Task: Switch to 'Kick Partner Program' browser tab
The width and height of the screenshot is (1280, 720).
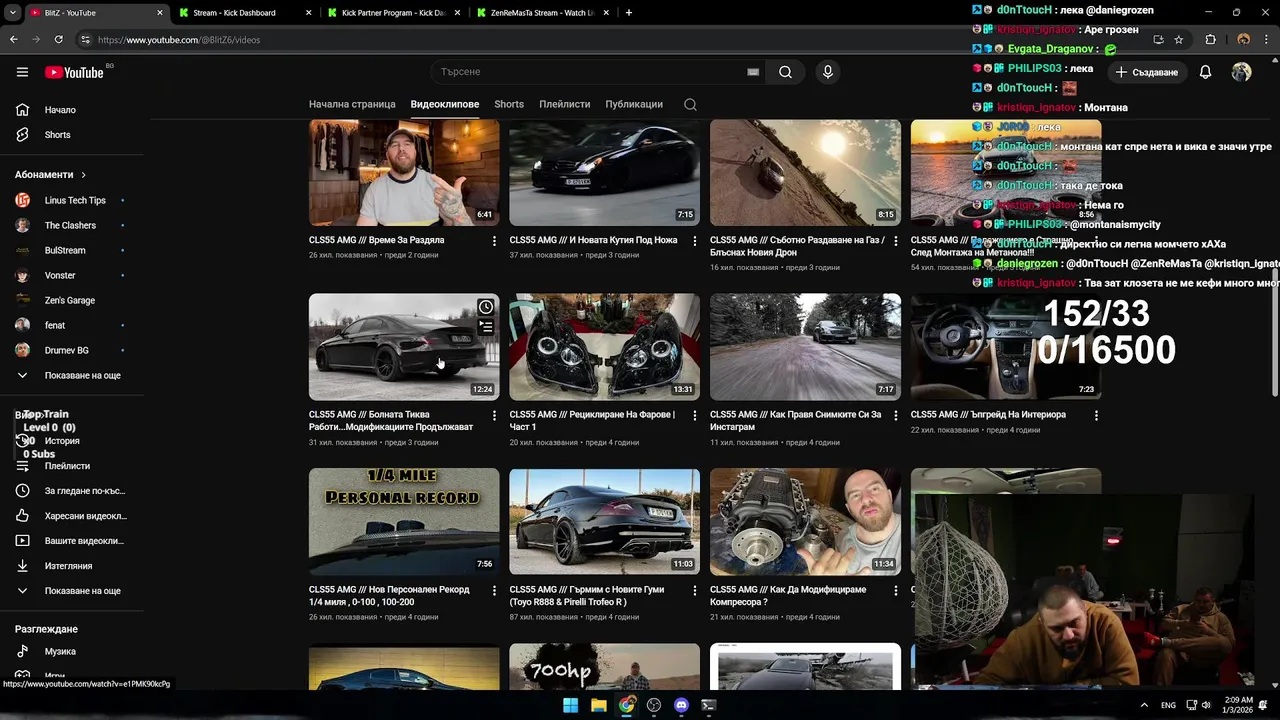Action: 392,13
